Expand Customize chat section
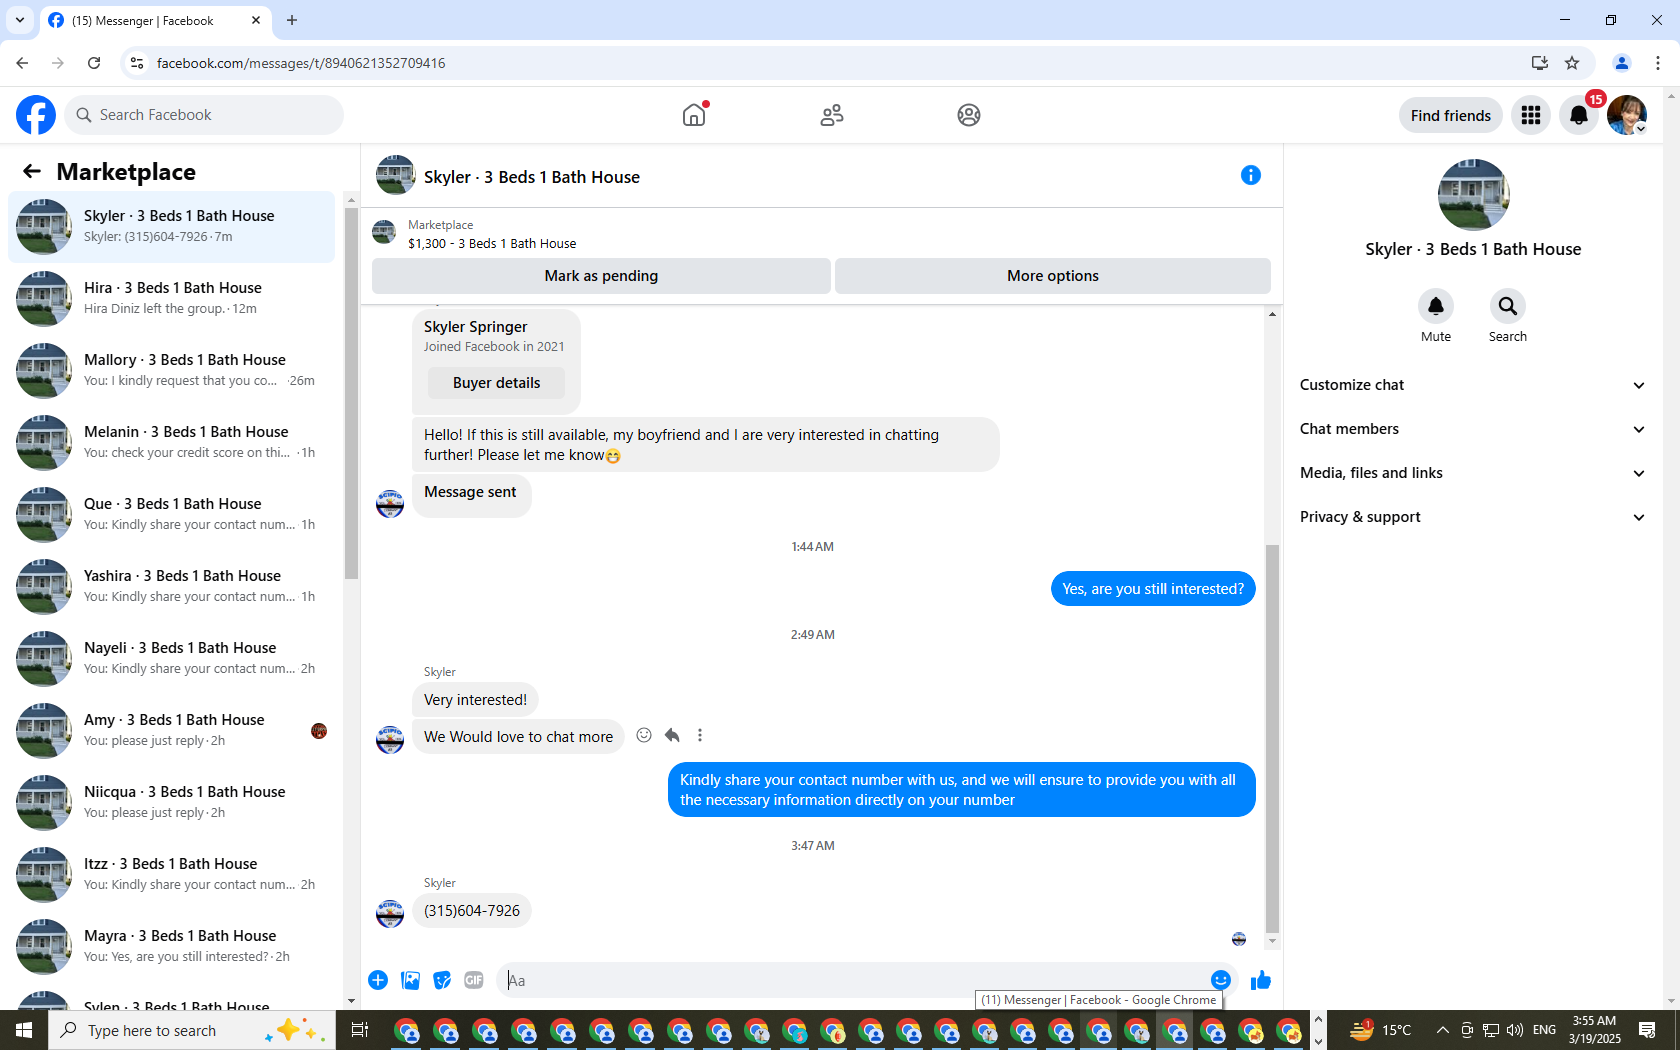 [x=1472, y=385]
